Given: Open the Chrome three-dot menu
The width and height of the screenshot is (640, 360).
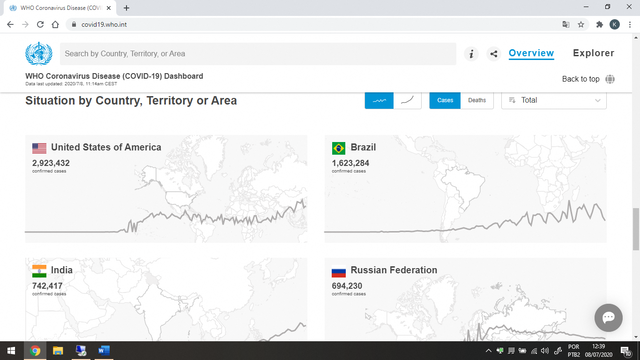Looking at the screenshot, I should [x=630, y=24].
